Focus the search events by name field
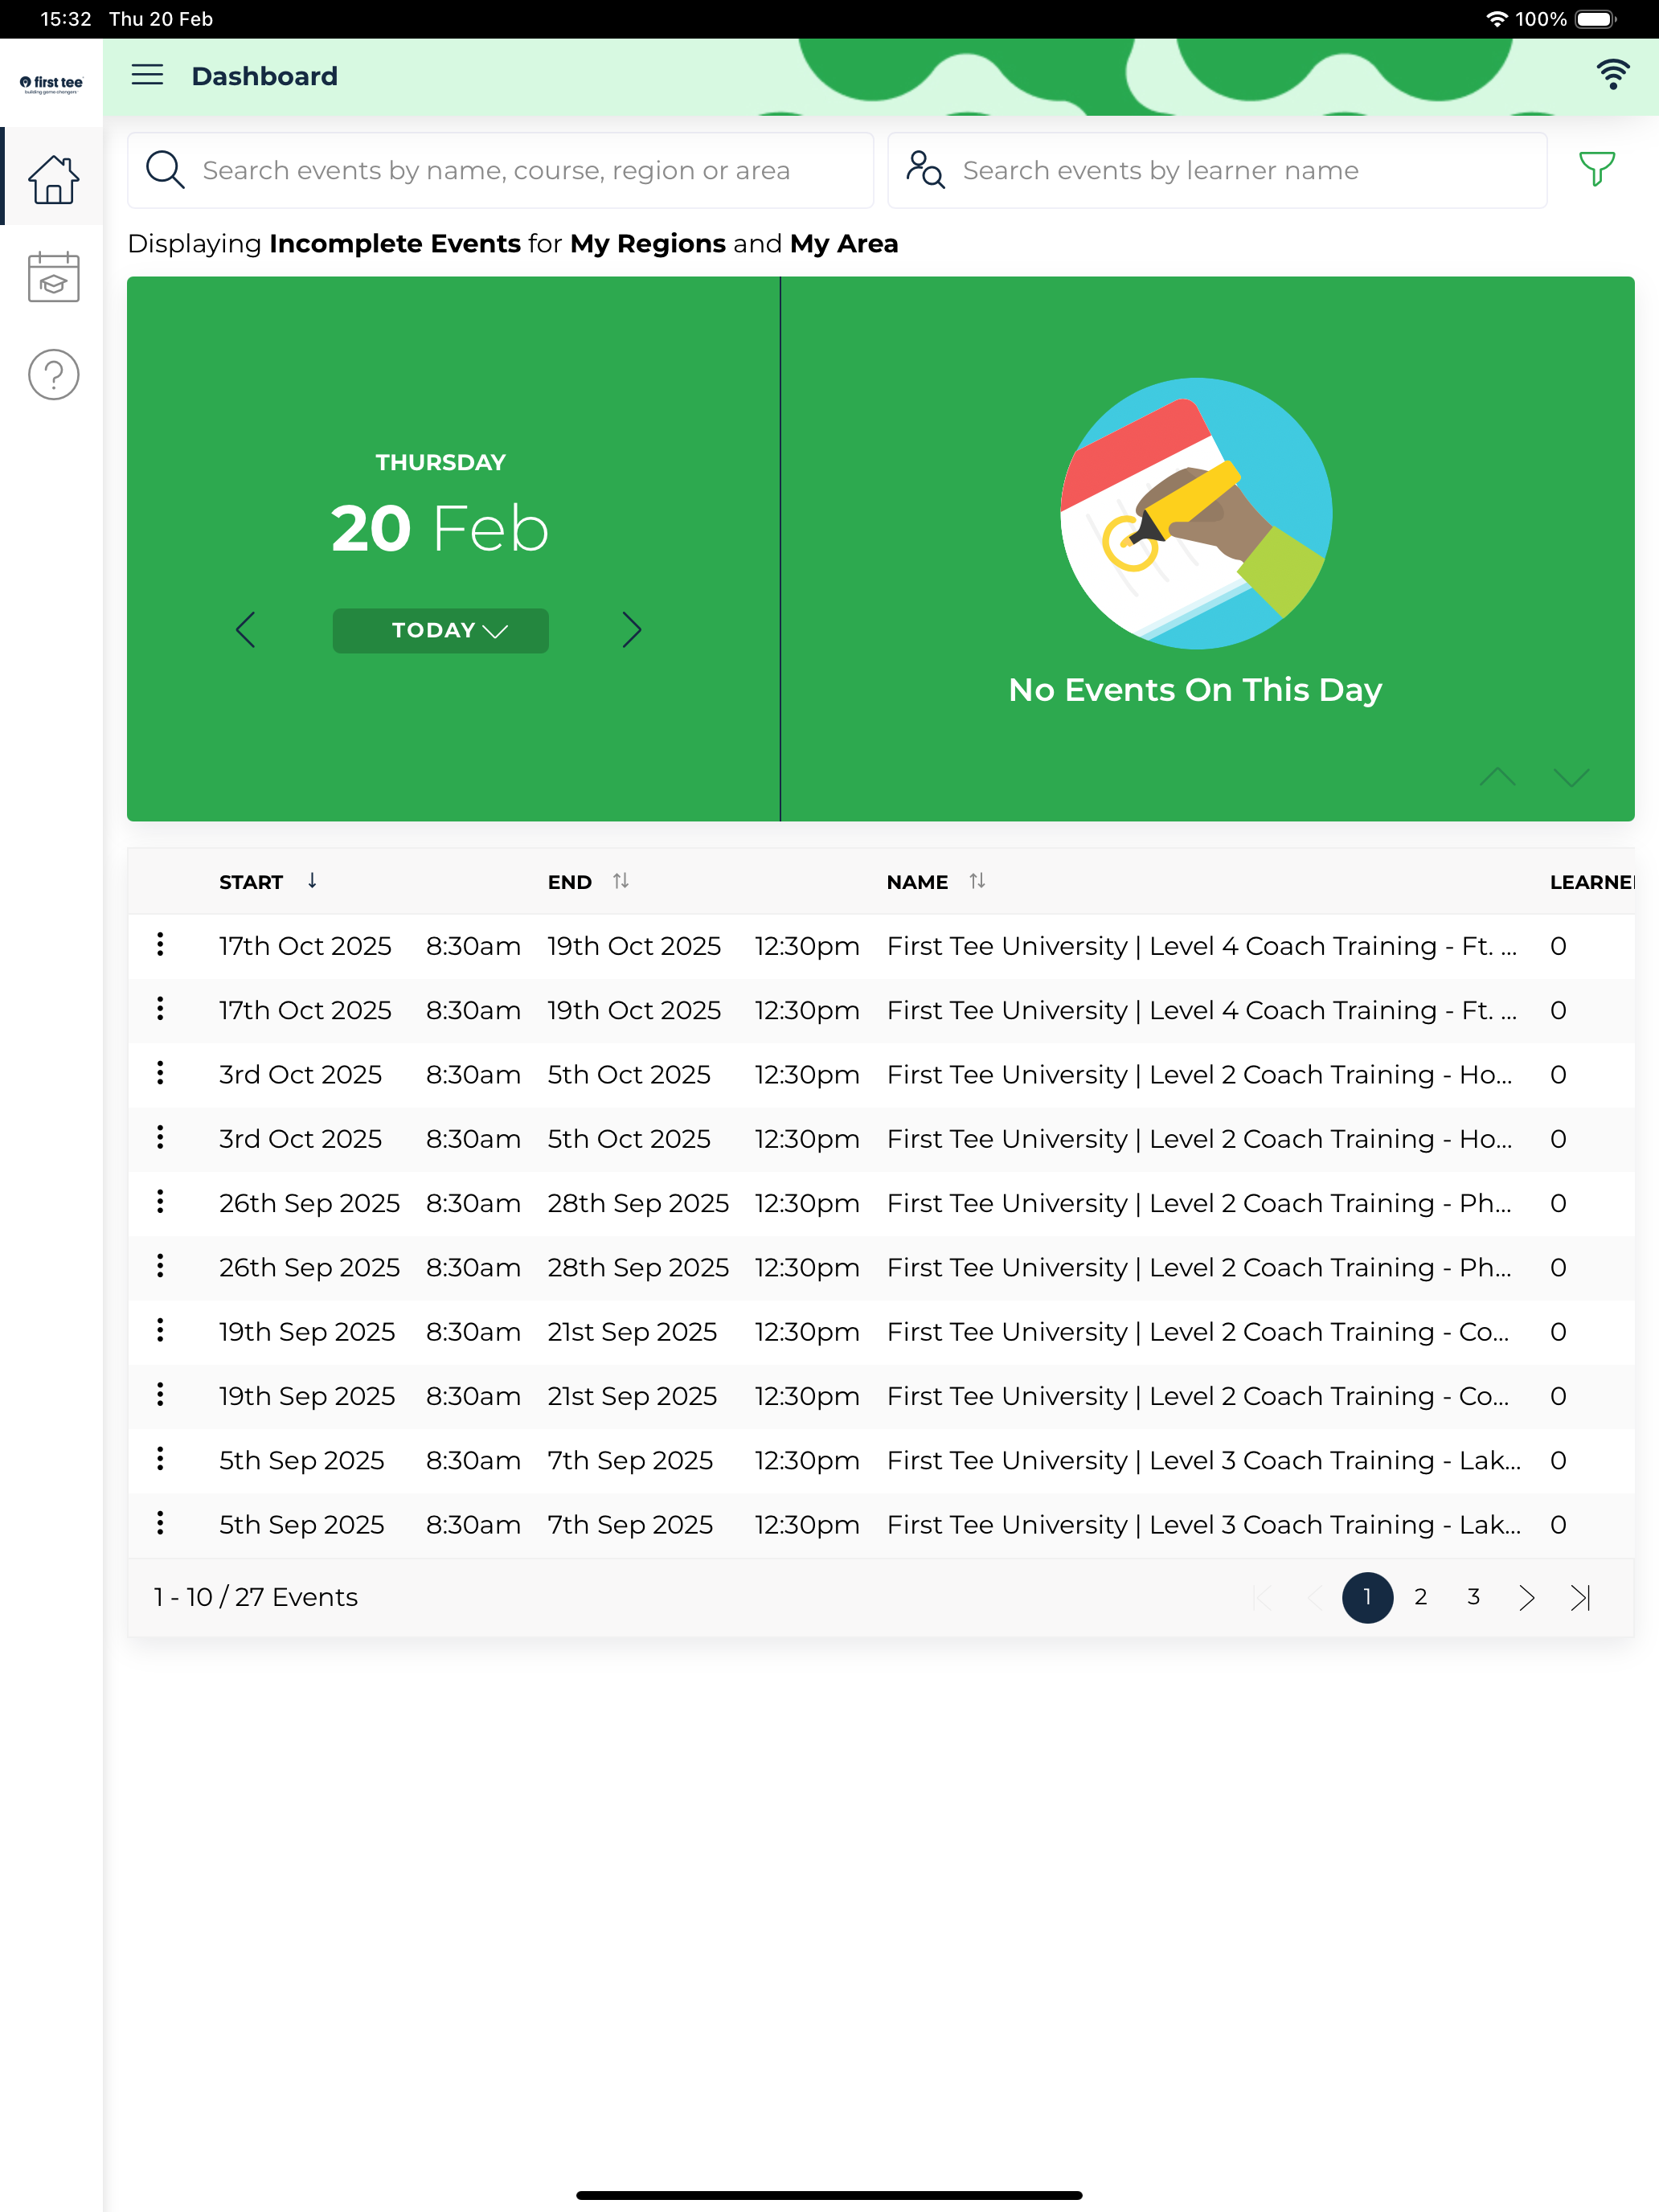The width and height of the screenshot is (1659, 2212). [500, 170]
